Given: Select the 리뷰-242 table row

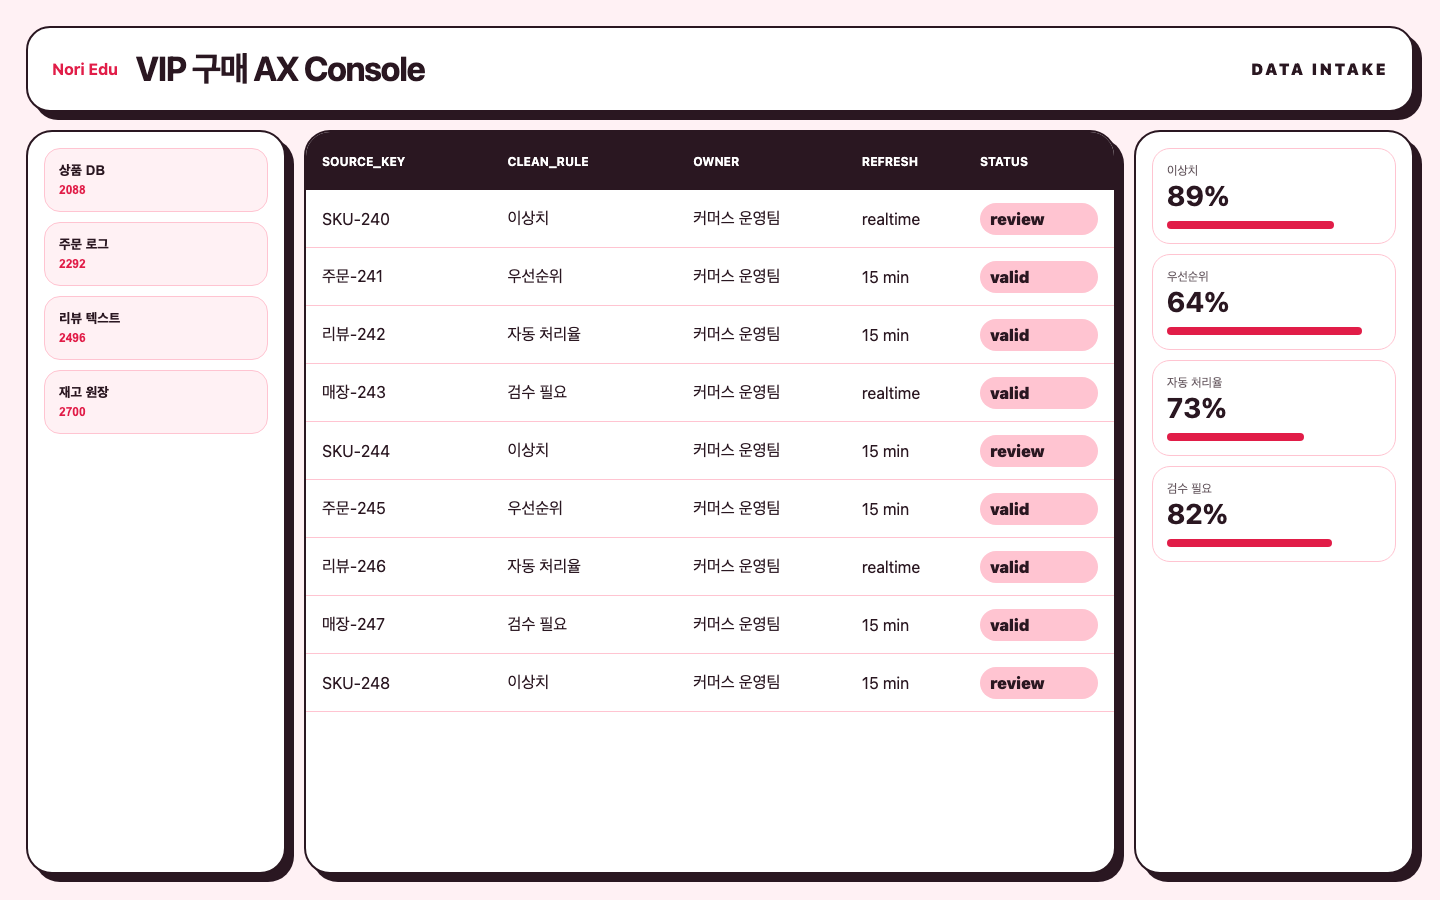Looking at the screenshot, I should point(710,335).
